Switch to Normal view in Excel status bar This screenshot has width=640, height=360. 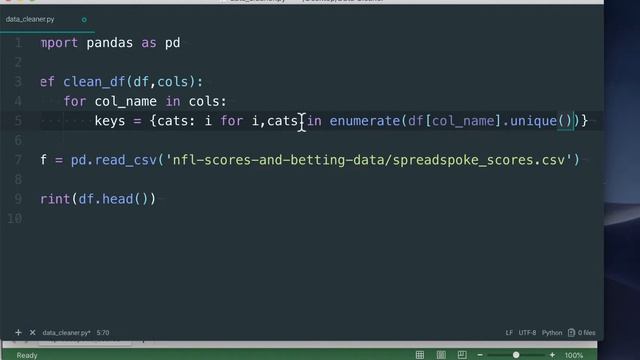420,355
